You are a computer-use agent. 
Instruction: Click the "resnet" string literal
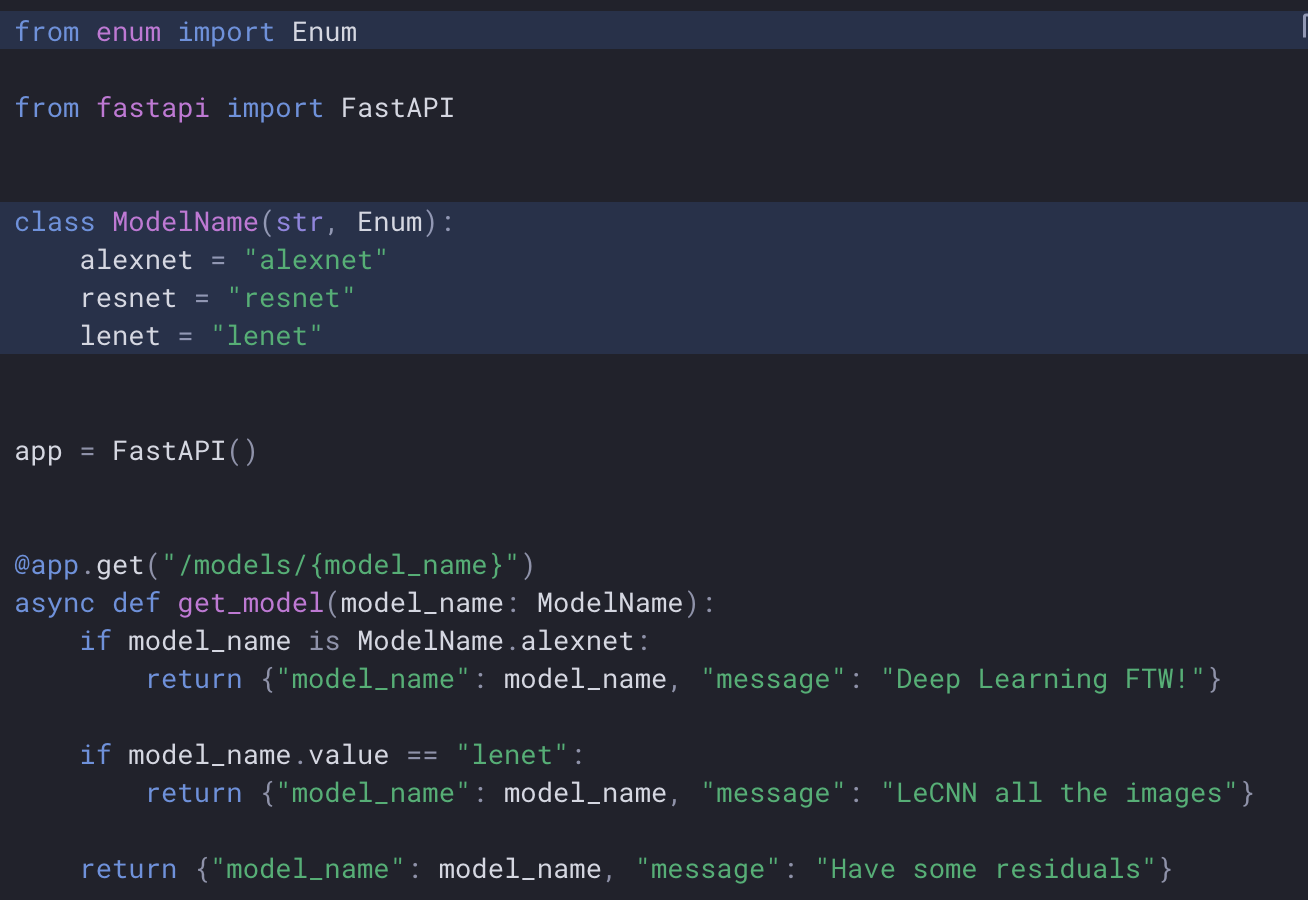pos(291,298)
